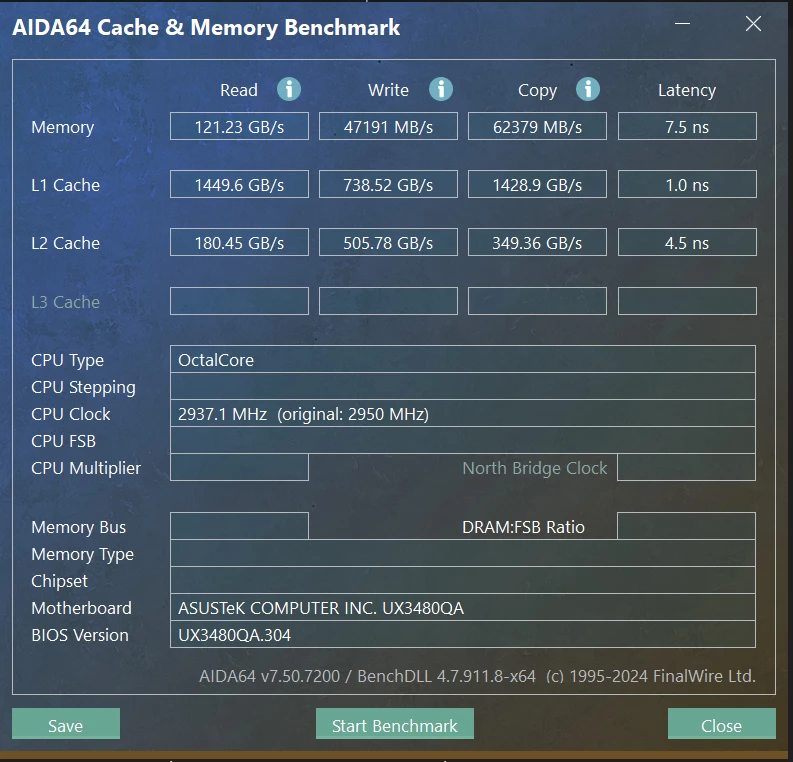Viewport: 793px width, 762px height.
Task: Click the empty L3 Cache latency field
Action: click(x=687, y=301)
